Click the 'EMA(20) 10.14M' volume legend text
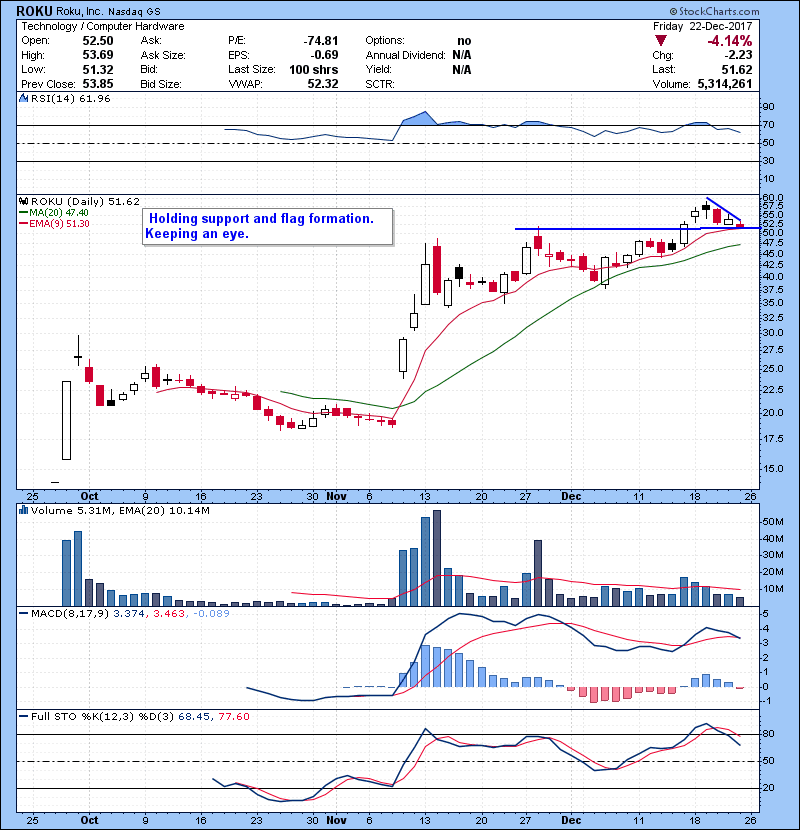 click(x=164, y=511)
